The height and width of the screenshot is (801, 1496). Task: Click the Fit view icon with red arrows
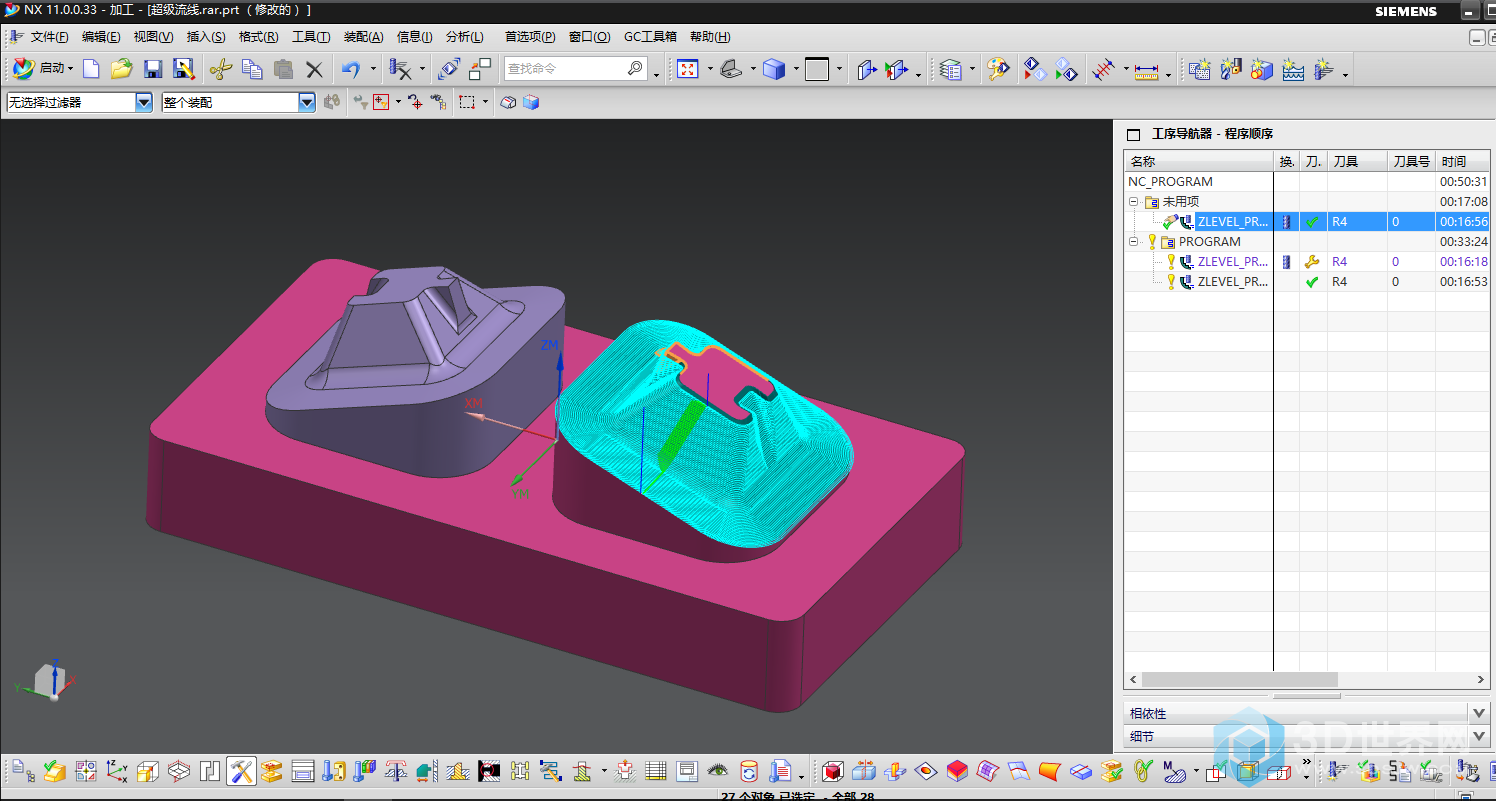[x=688, y=69]
